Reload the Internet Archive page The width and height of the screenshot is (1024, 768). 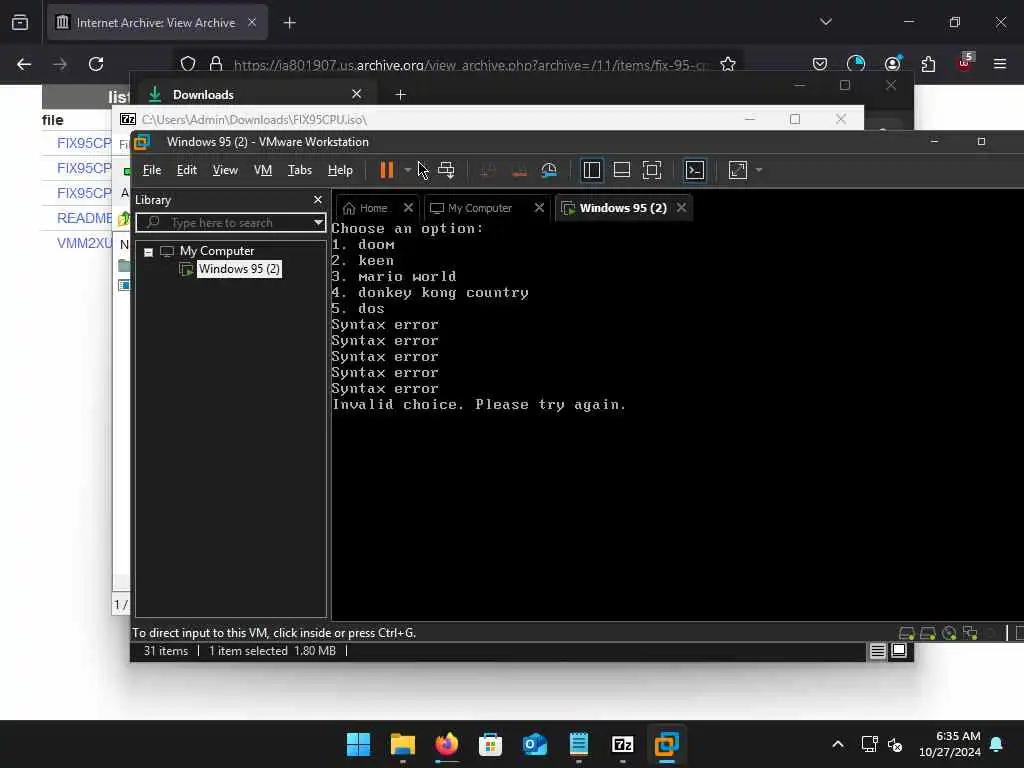[x=96, y=64]
